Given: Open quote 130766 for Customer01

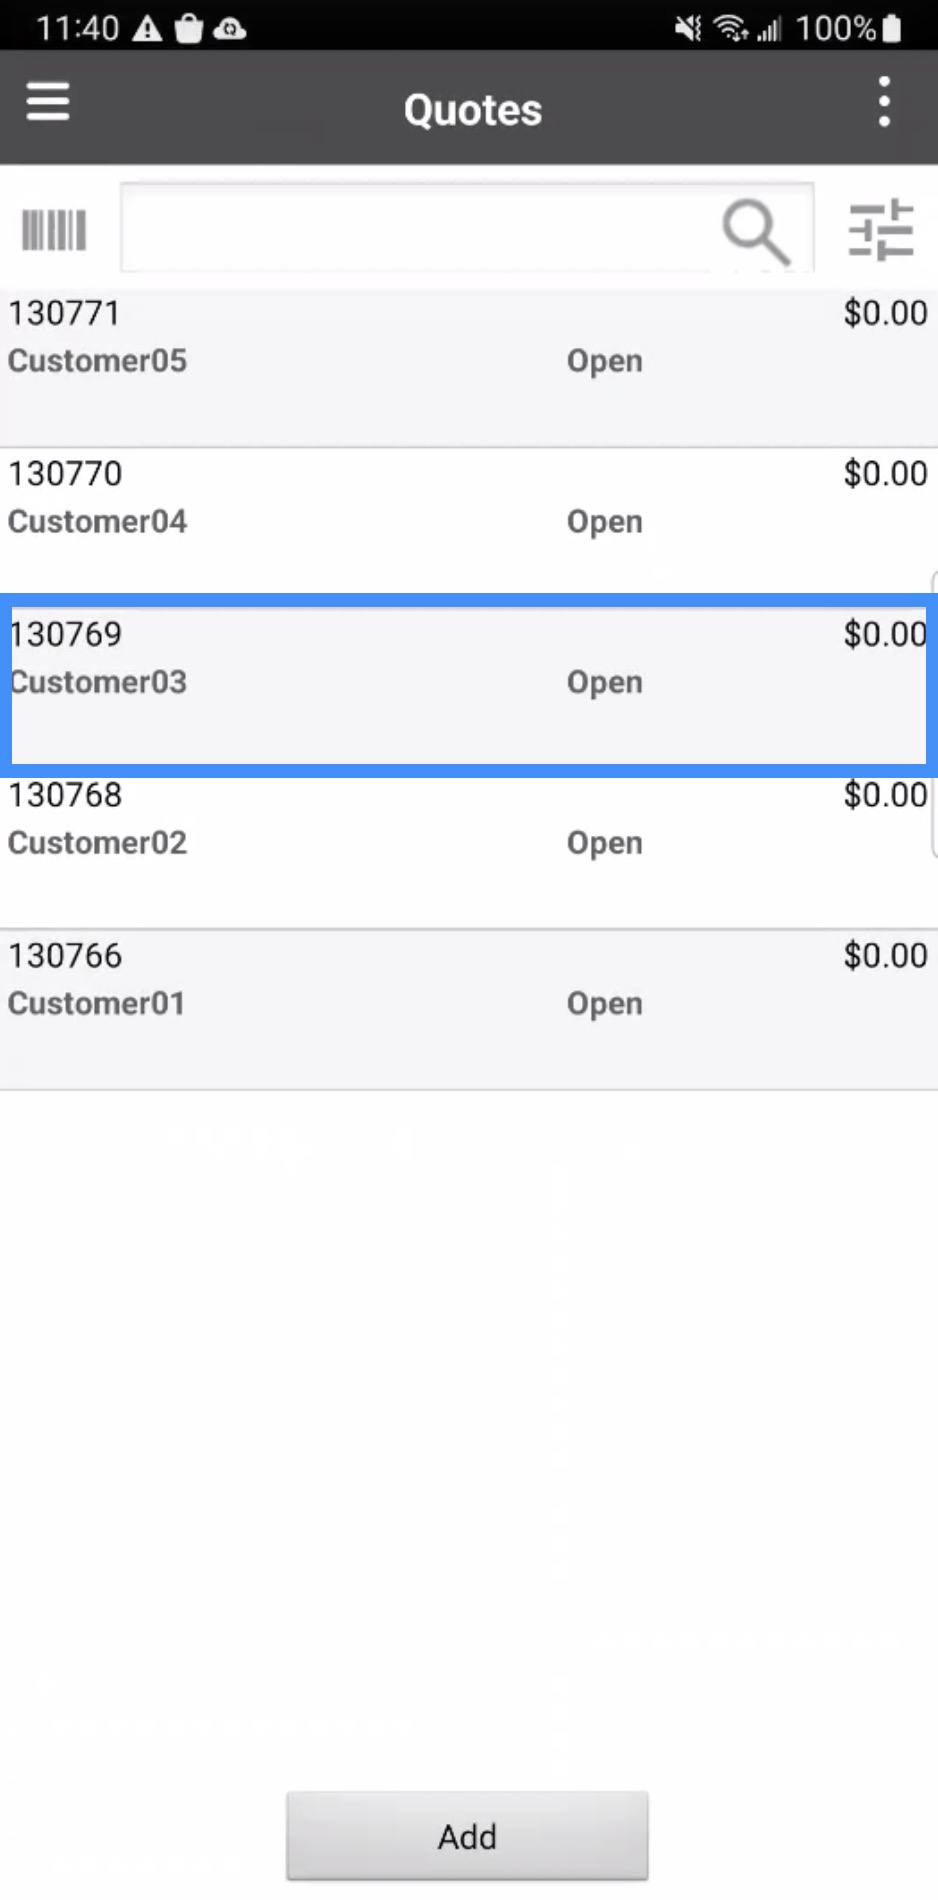Looking at the screenshot, I should [468, 1008].
